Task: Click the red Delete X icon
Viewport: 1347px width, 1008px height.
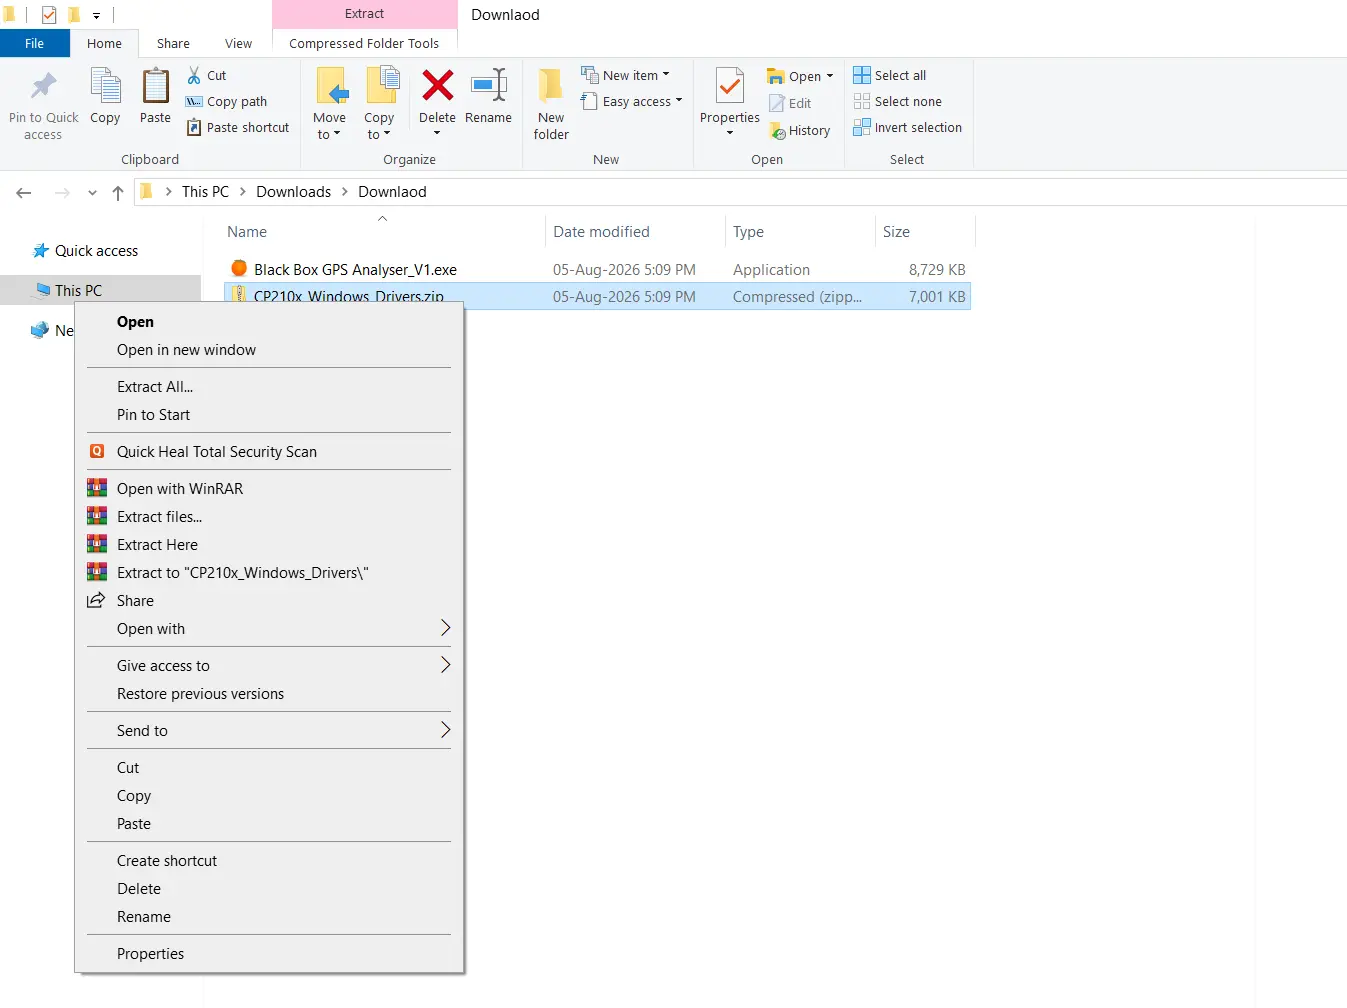Action: point(437,86)
